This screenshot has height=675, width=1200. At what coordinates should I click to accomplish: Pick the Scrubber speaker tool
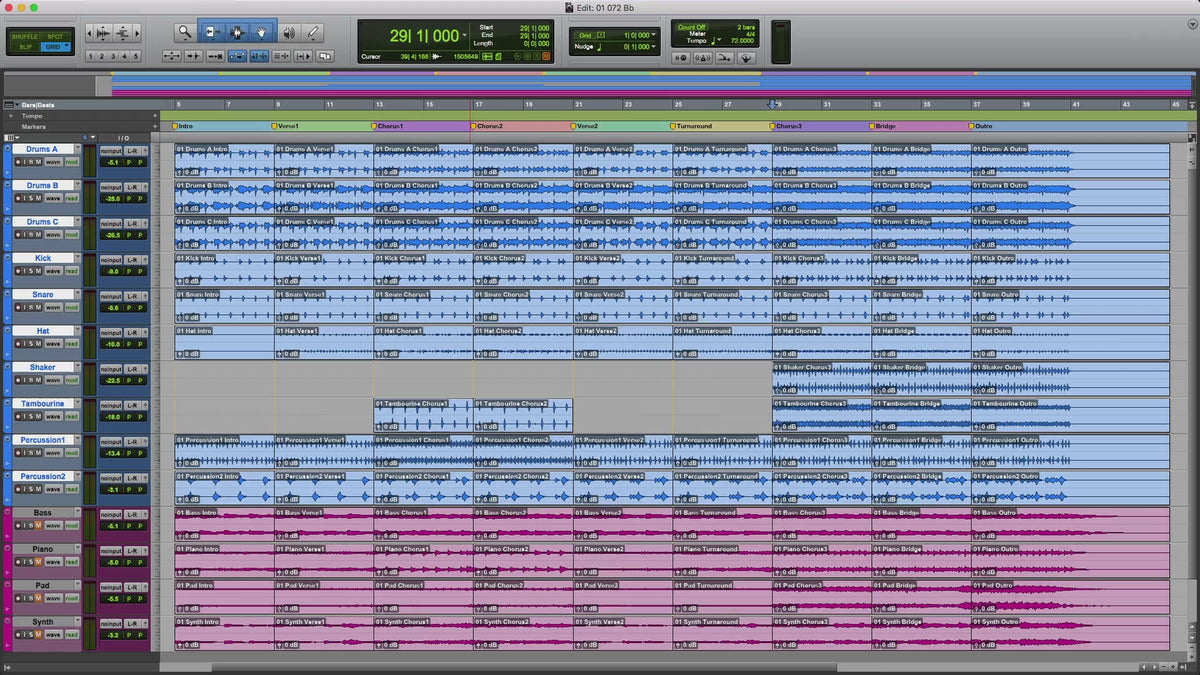coord(288,33)
